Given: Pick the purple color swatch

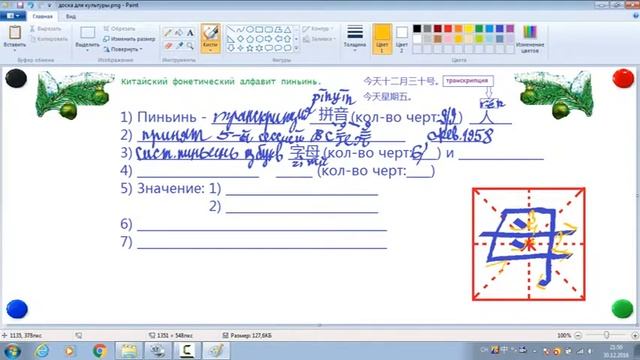Looking at the screenshot, I should pyautogui.click(x=510, y=29).
